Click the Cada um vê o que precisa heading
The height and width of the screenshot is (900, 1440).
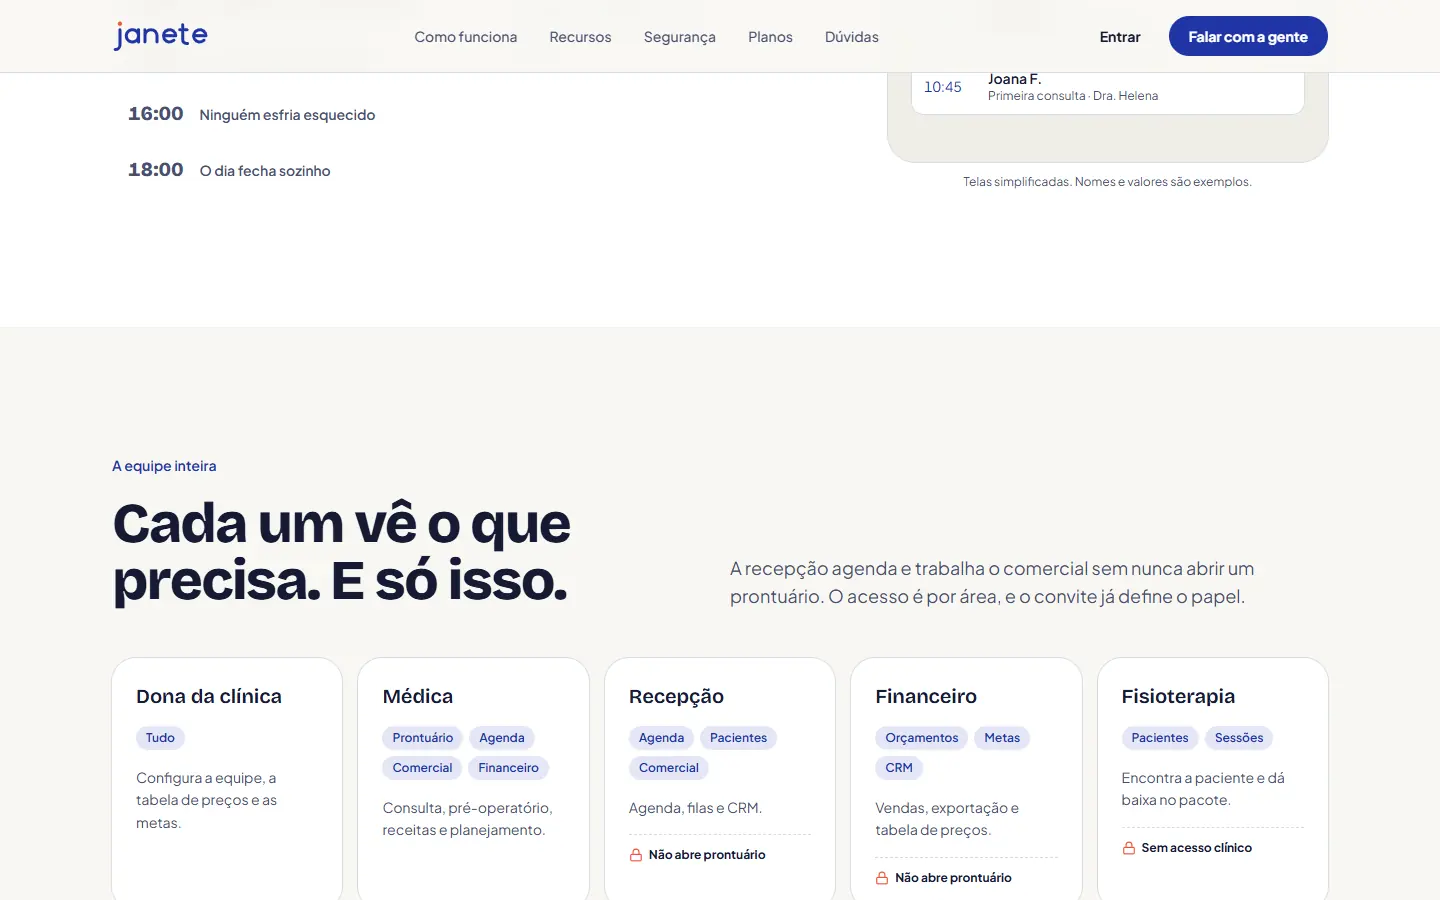[342, 552]
